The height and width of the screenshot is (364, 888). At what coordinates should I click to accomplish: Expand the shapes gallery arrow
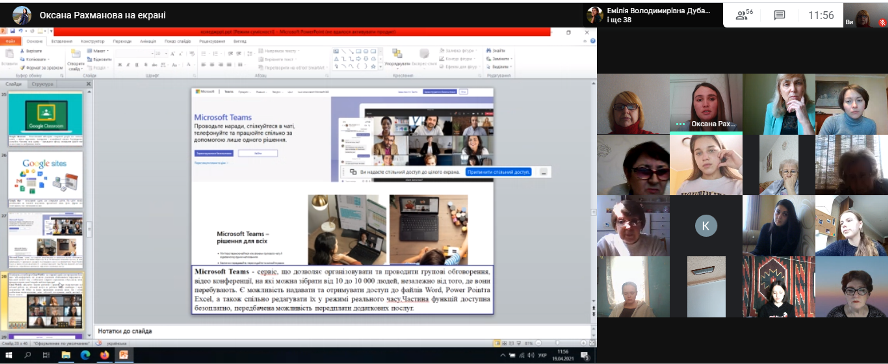tap(381, 66)
